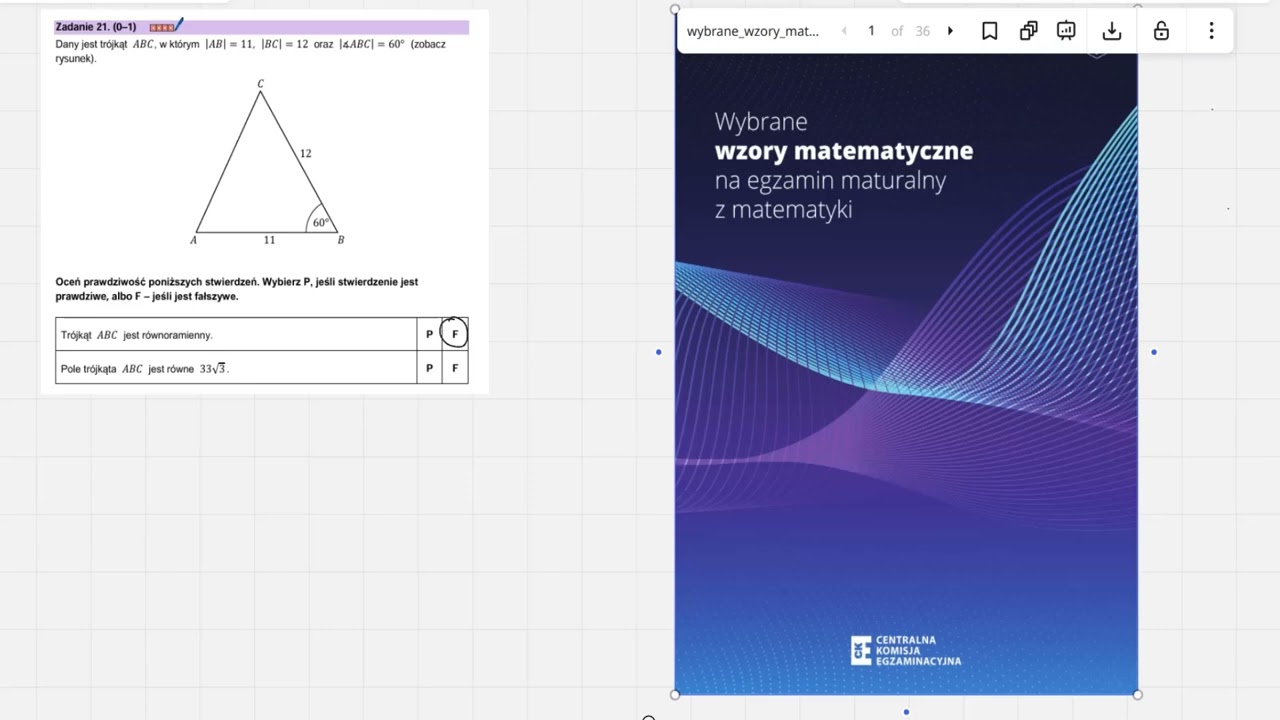Go to previous page of the PDF
Image resolution: width=1280 pixels, height=720 pixels.
click(844, 31)
